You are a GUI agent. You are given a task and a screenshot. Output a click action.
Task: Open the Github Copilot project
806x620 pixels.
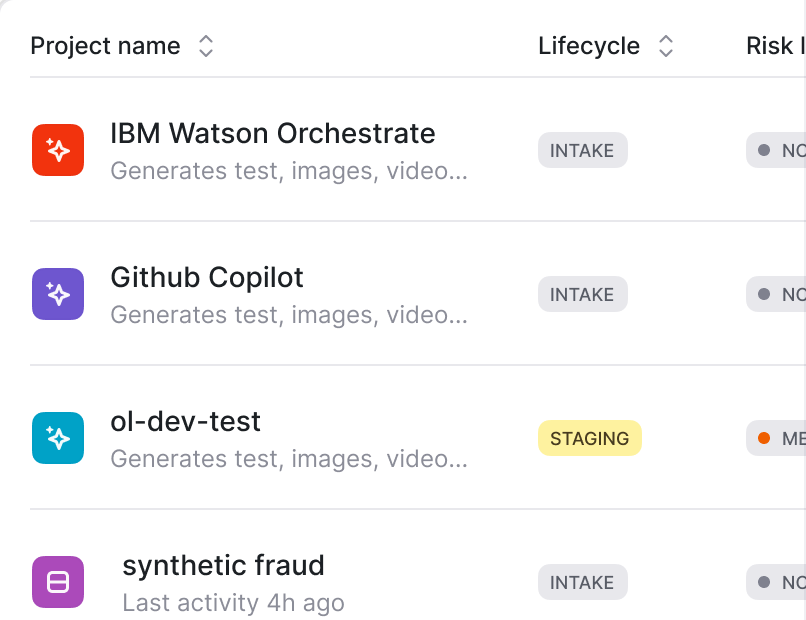pyautogui.click(x=207, y=278)
